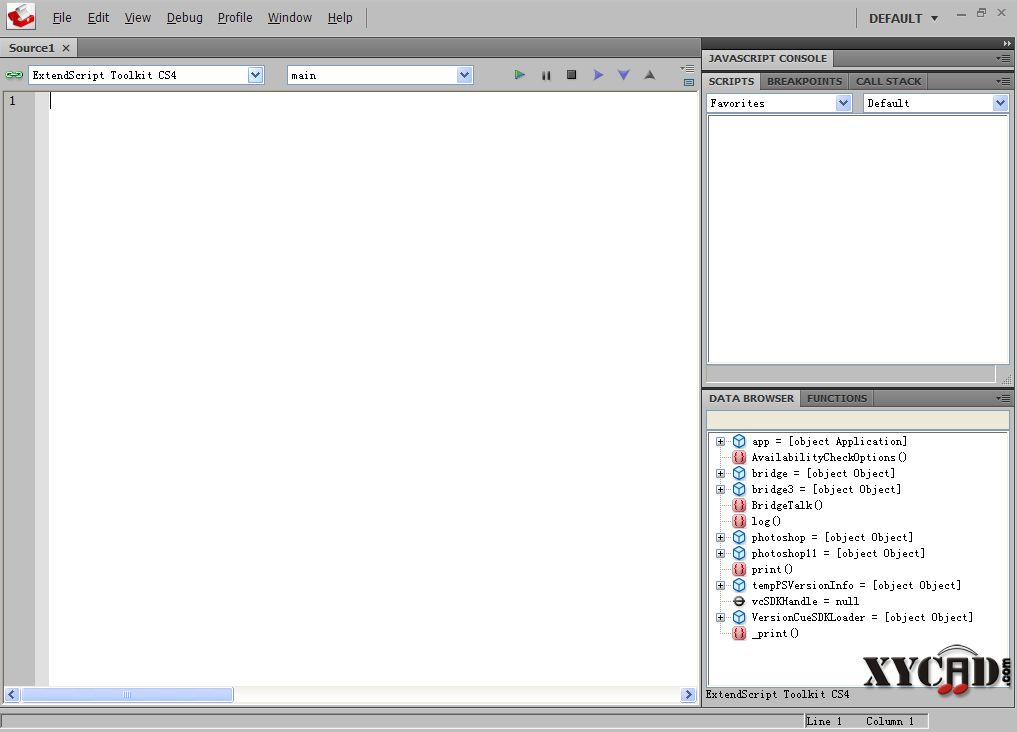Open the Data Browser panel flyout menu
The image size is (1017, 732).
tap(1003, 398)
